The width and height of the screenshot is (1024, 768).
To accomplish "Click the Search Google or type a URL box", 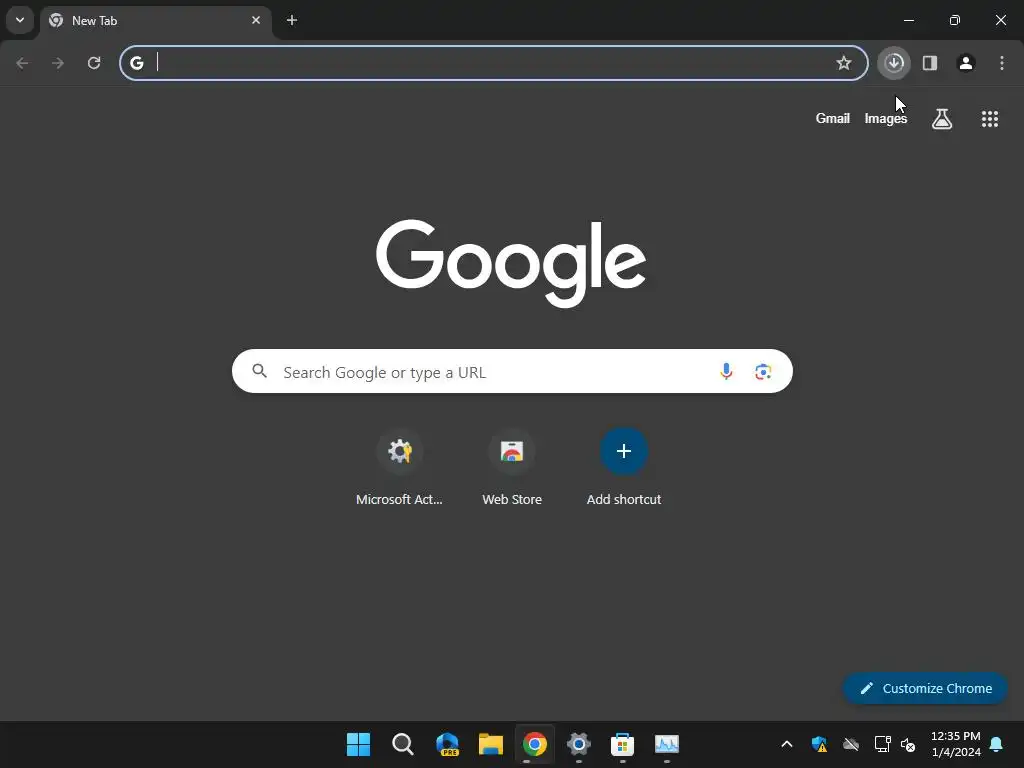I will (x=512, y=372).
